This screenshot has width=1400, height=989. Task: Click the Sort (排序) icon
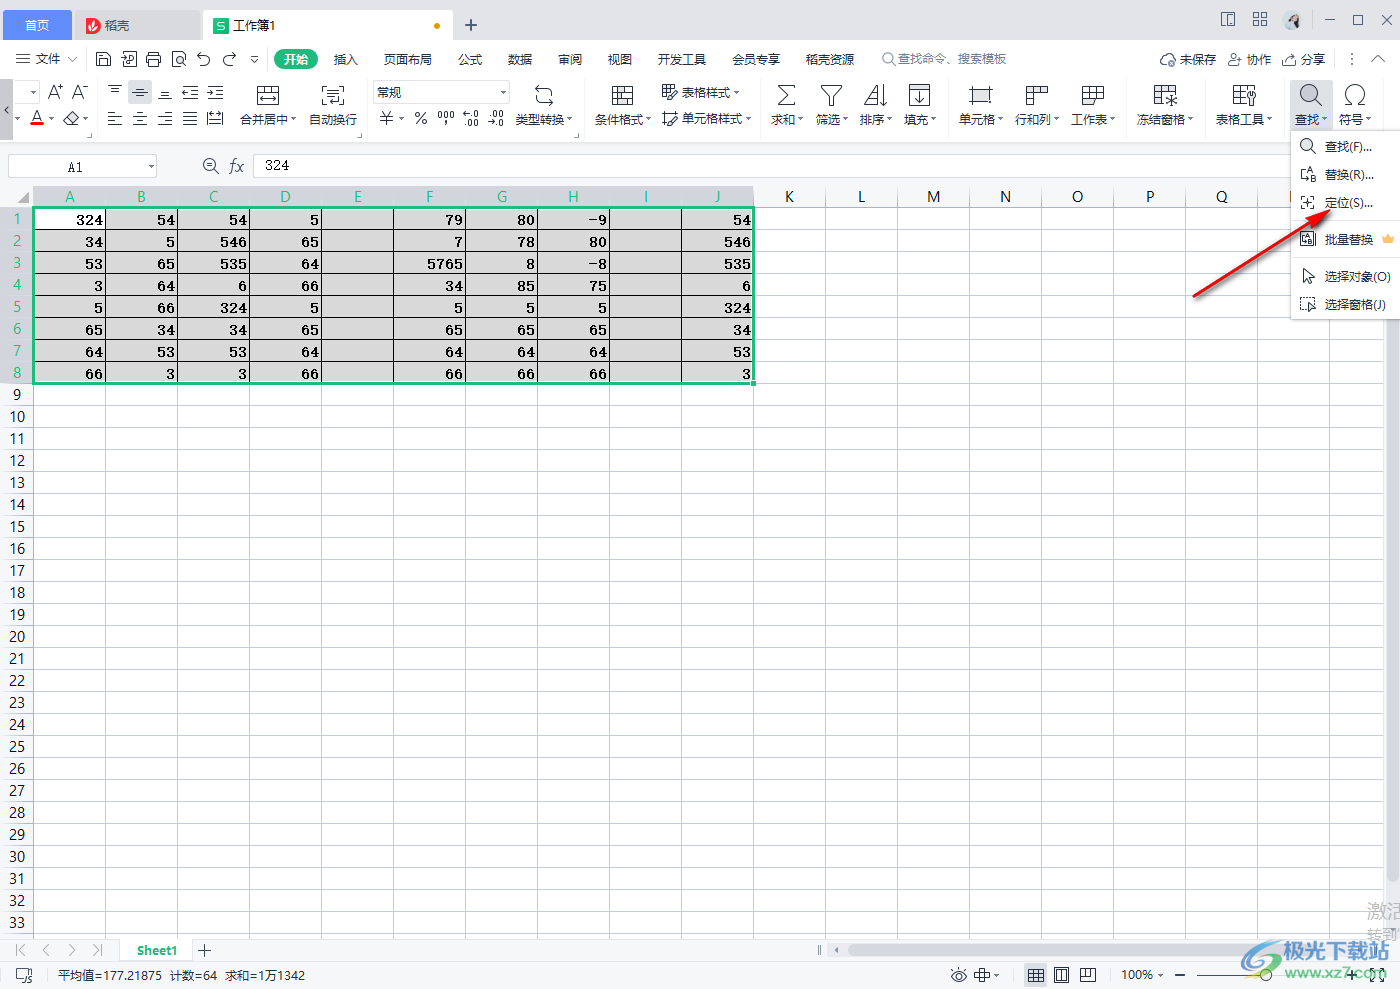(x=875, y=95)
